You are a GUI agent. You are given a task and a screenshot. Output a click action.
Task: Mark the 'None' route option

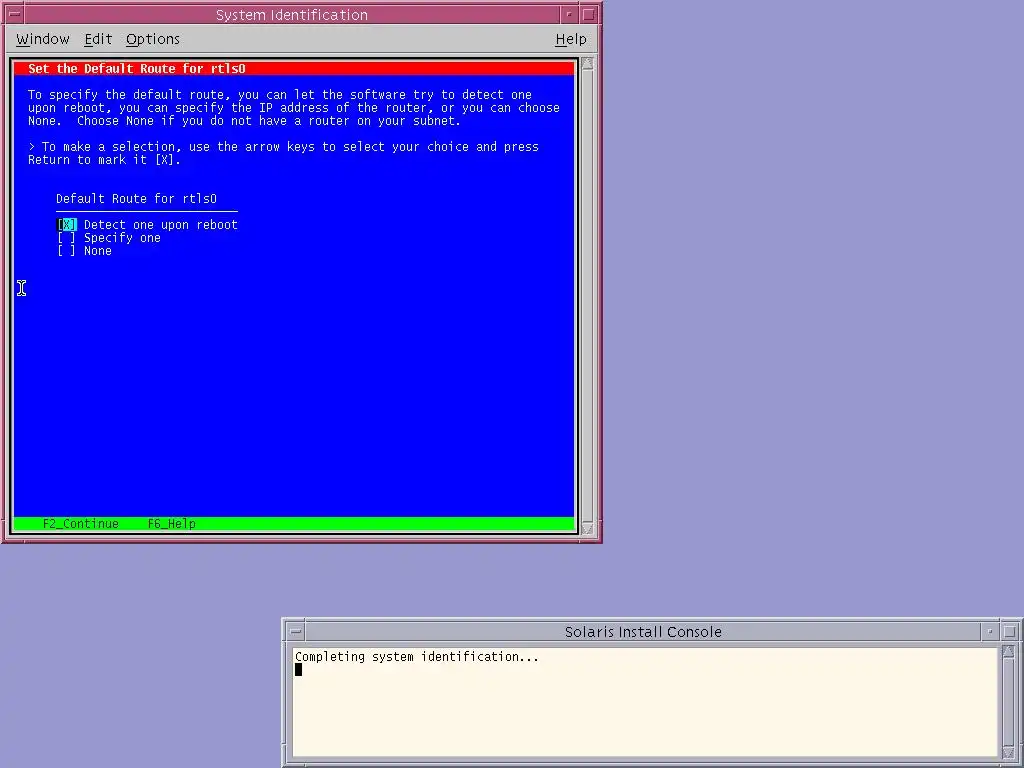[x=67, y=251]
